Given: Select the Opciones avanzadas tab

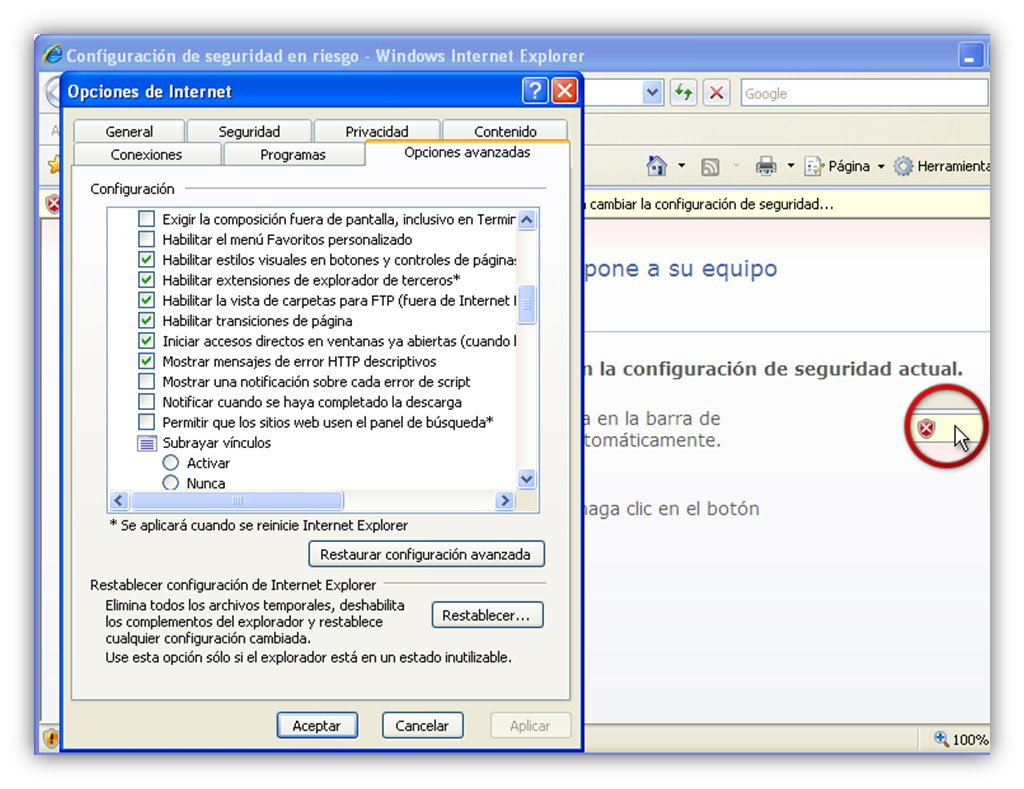Looking at the screenshot, I should (x=467, y=152).
